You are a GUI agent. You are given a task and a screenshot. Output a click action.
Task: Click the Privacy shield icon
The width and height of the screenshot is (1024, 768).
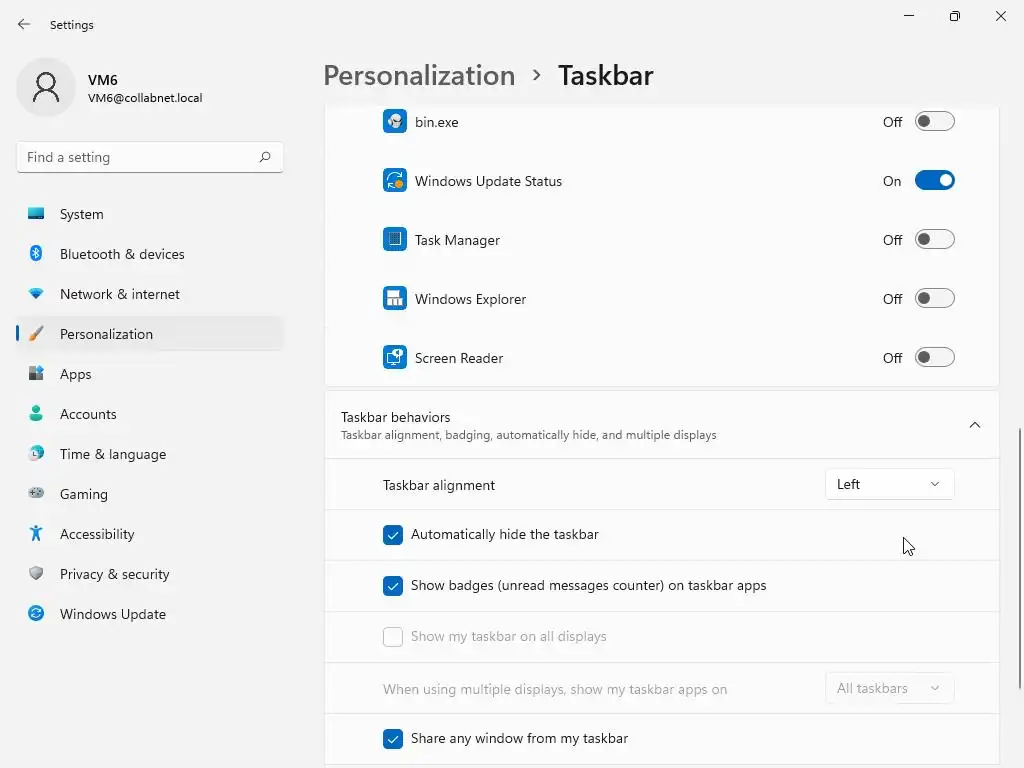[x=36, y=573]
